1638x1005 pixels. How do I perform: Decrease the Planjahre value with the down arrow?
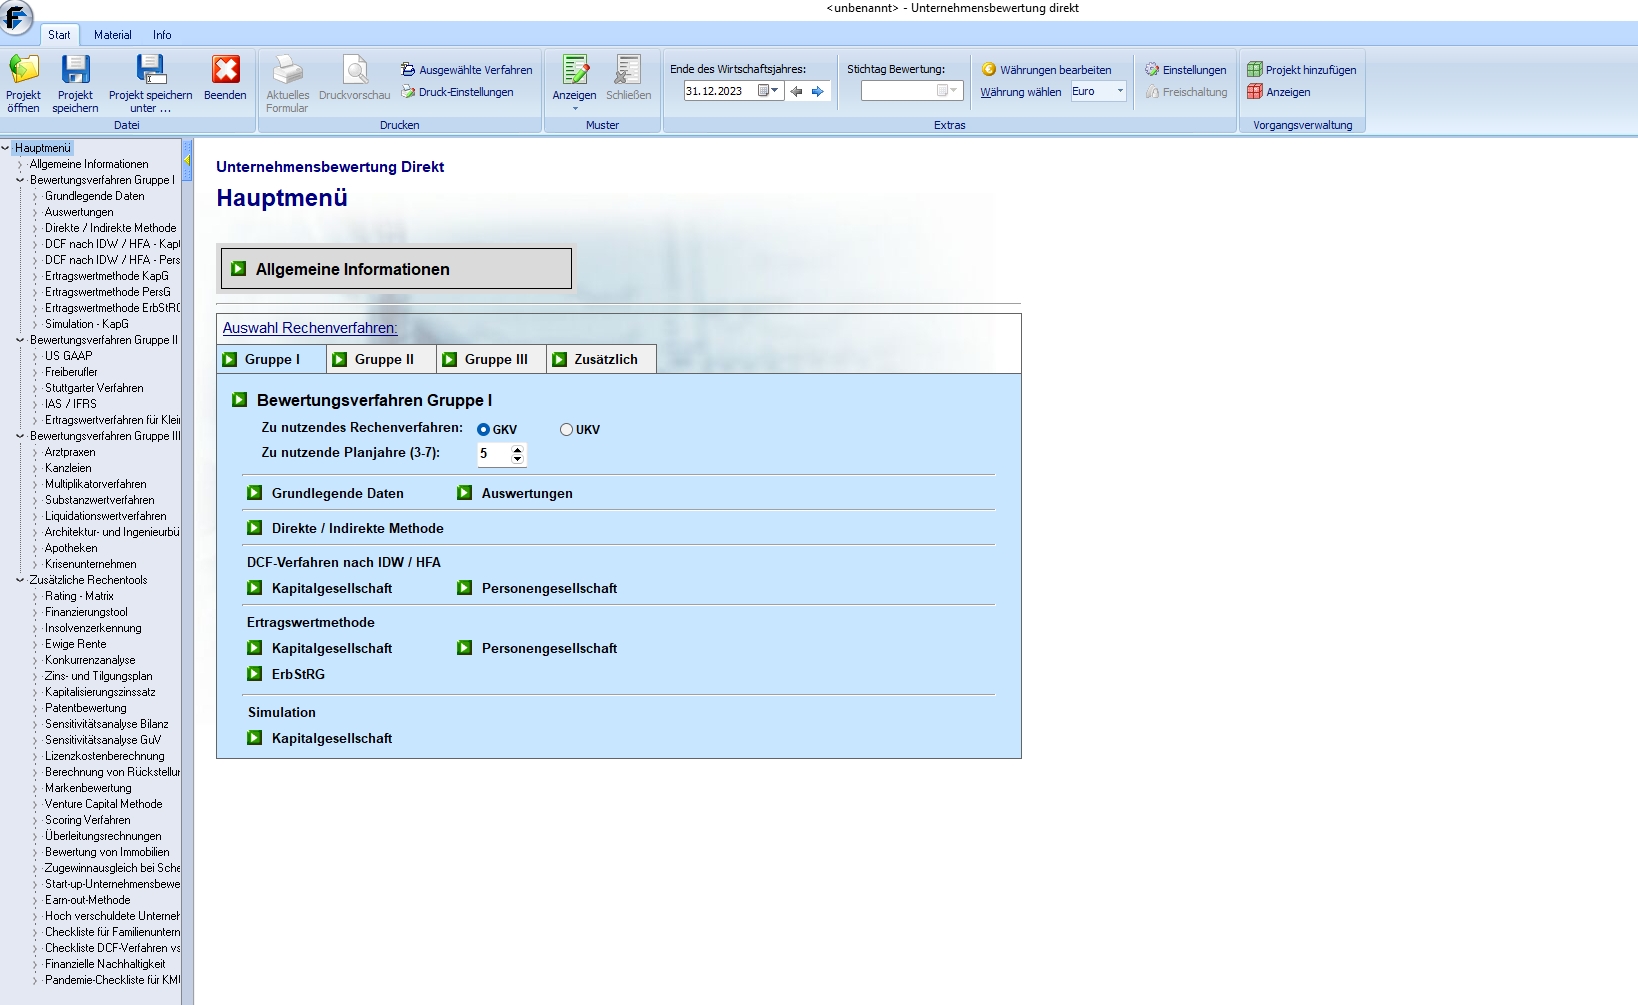pos(517,459)
